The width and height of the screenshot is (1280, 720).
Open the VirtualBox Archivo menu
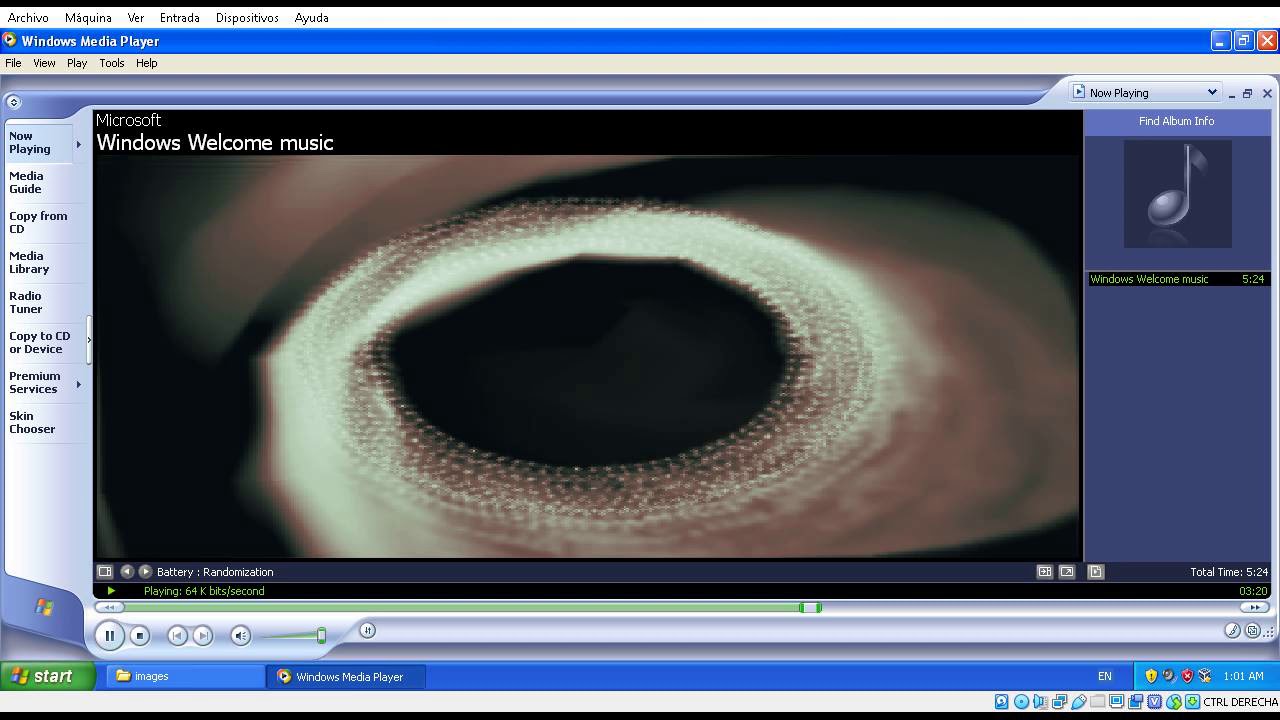coord(28,18)
